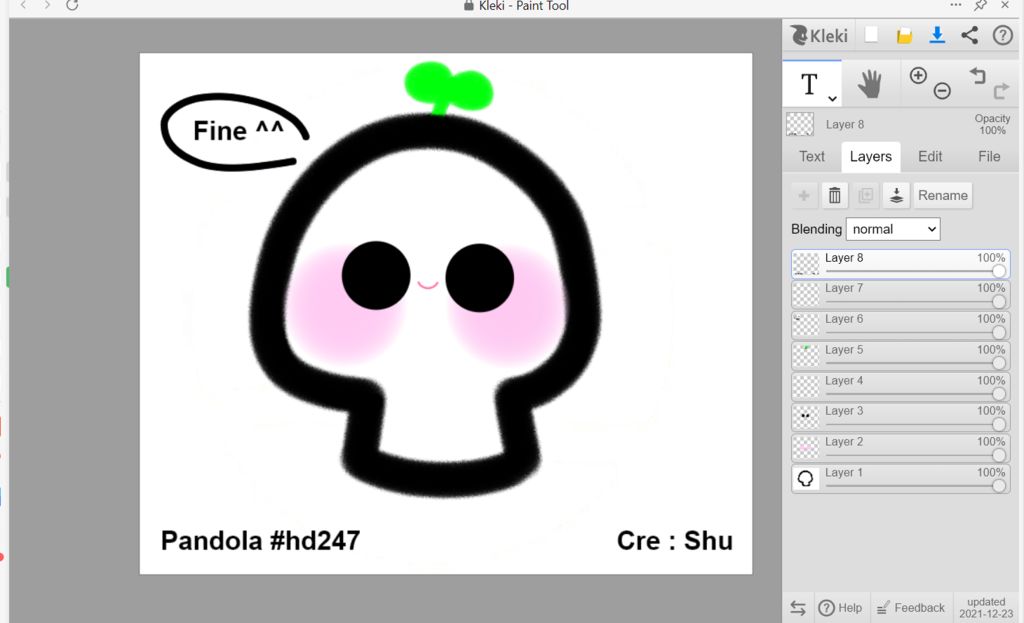This screenshot has width=1024, height=623.
Task: Go back in browser window
Action: point(24,5)
